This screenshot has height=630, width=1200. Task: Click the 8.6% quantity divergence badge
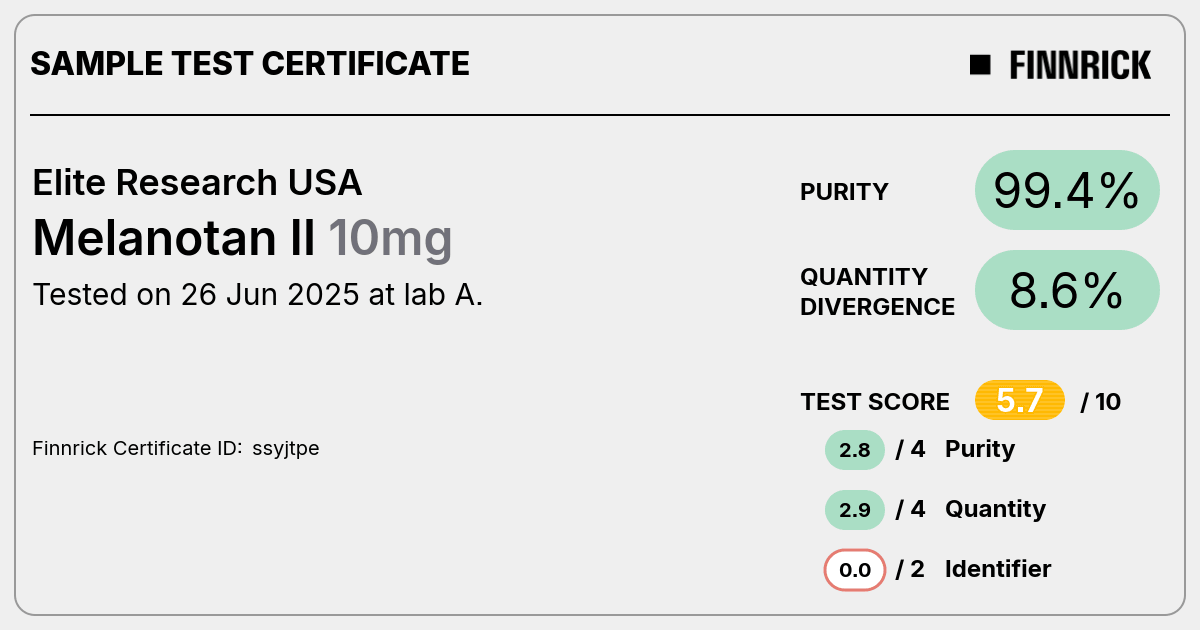[x=1067, y=290]
